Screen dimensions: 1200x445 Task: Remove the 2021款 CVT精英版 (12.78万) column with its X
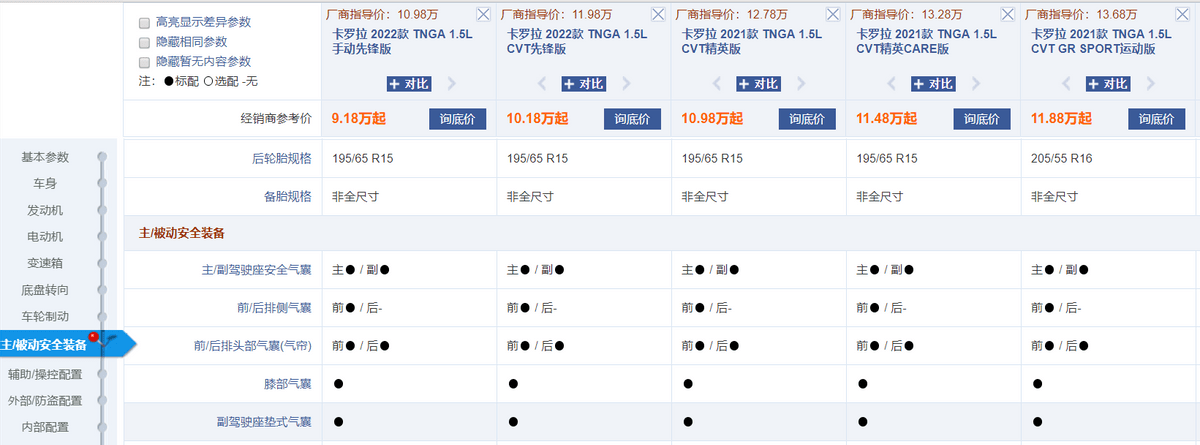[x=832, y=14]
